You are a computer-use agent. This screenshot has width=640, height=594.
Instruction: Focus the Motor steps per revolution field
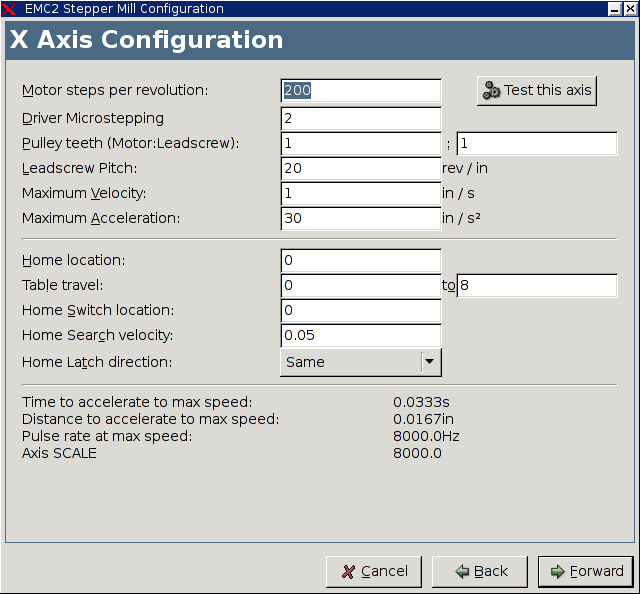pos(361,90)
